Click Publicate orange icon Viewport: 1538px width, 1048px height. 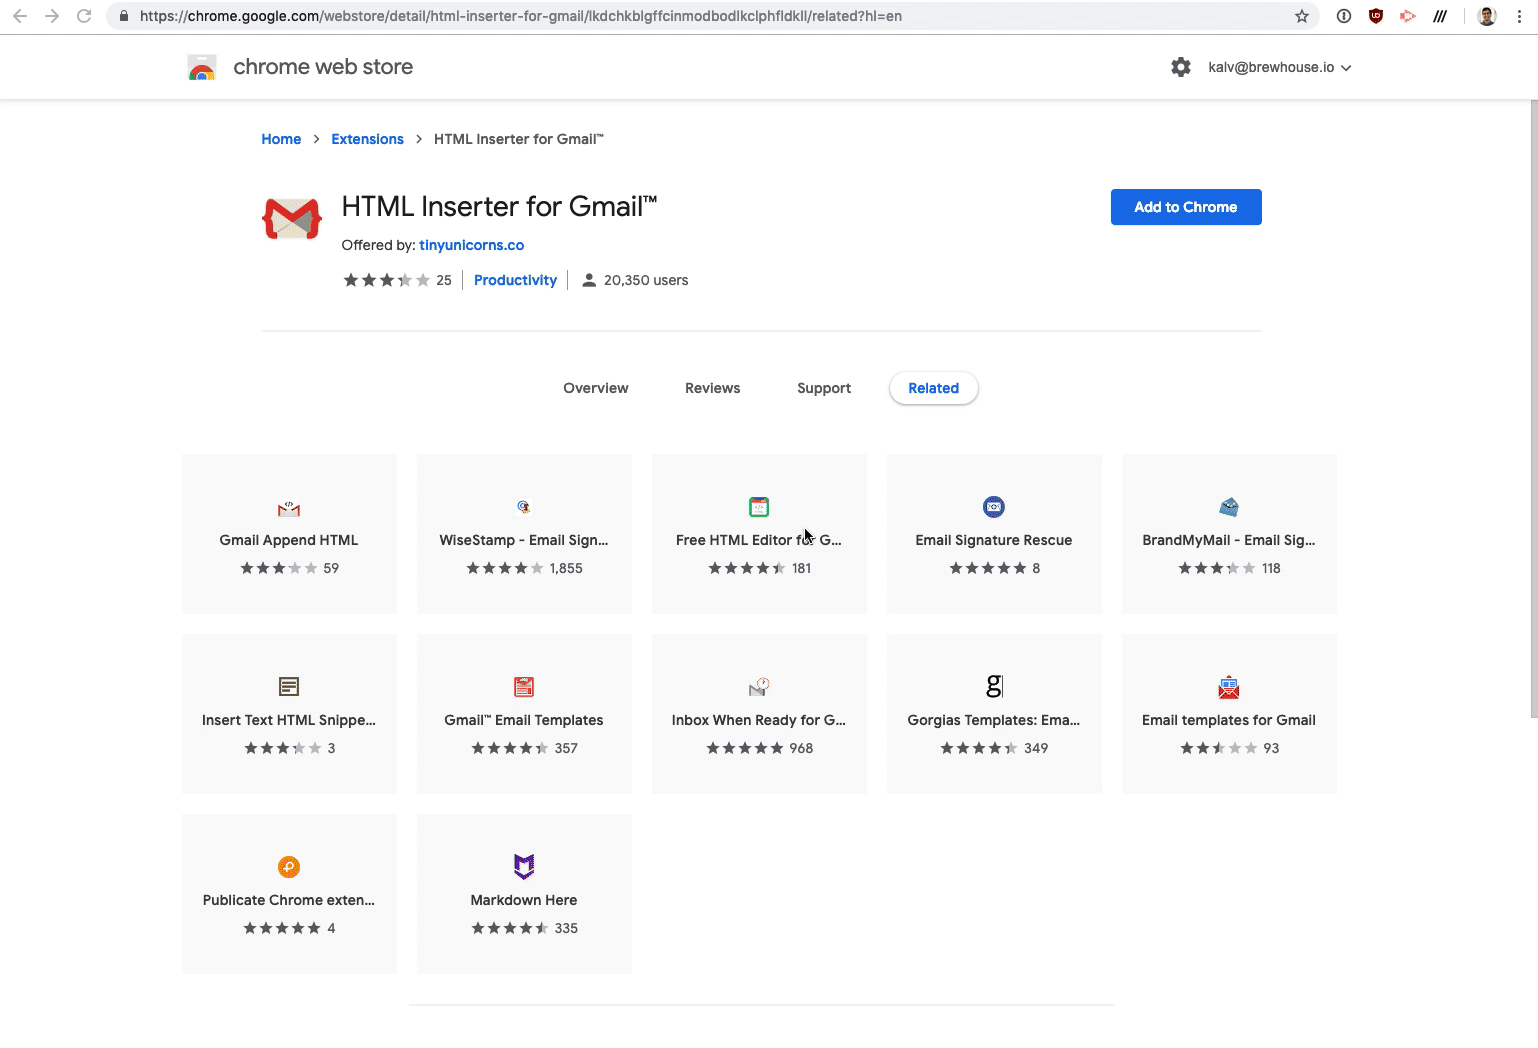coord(289,867)
